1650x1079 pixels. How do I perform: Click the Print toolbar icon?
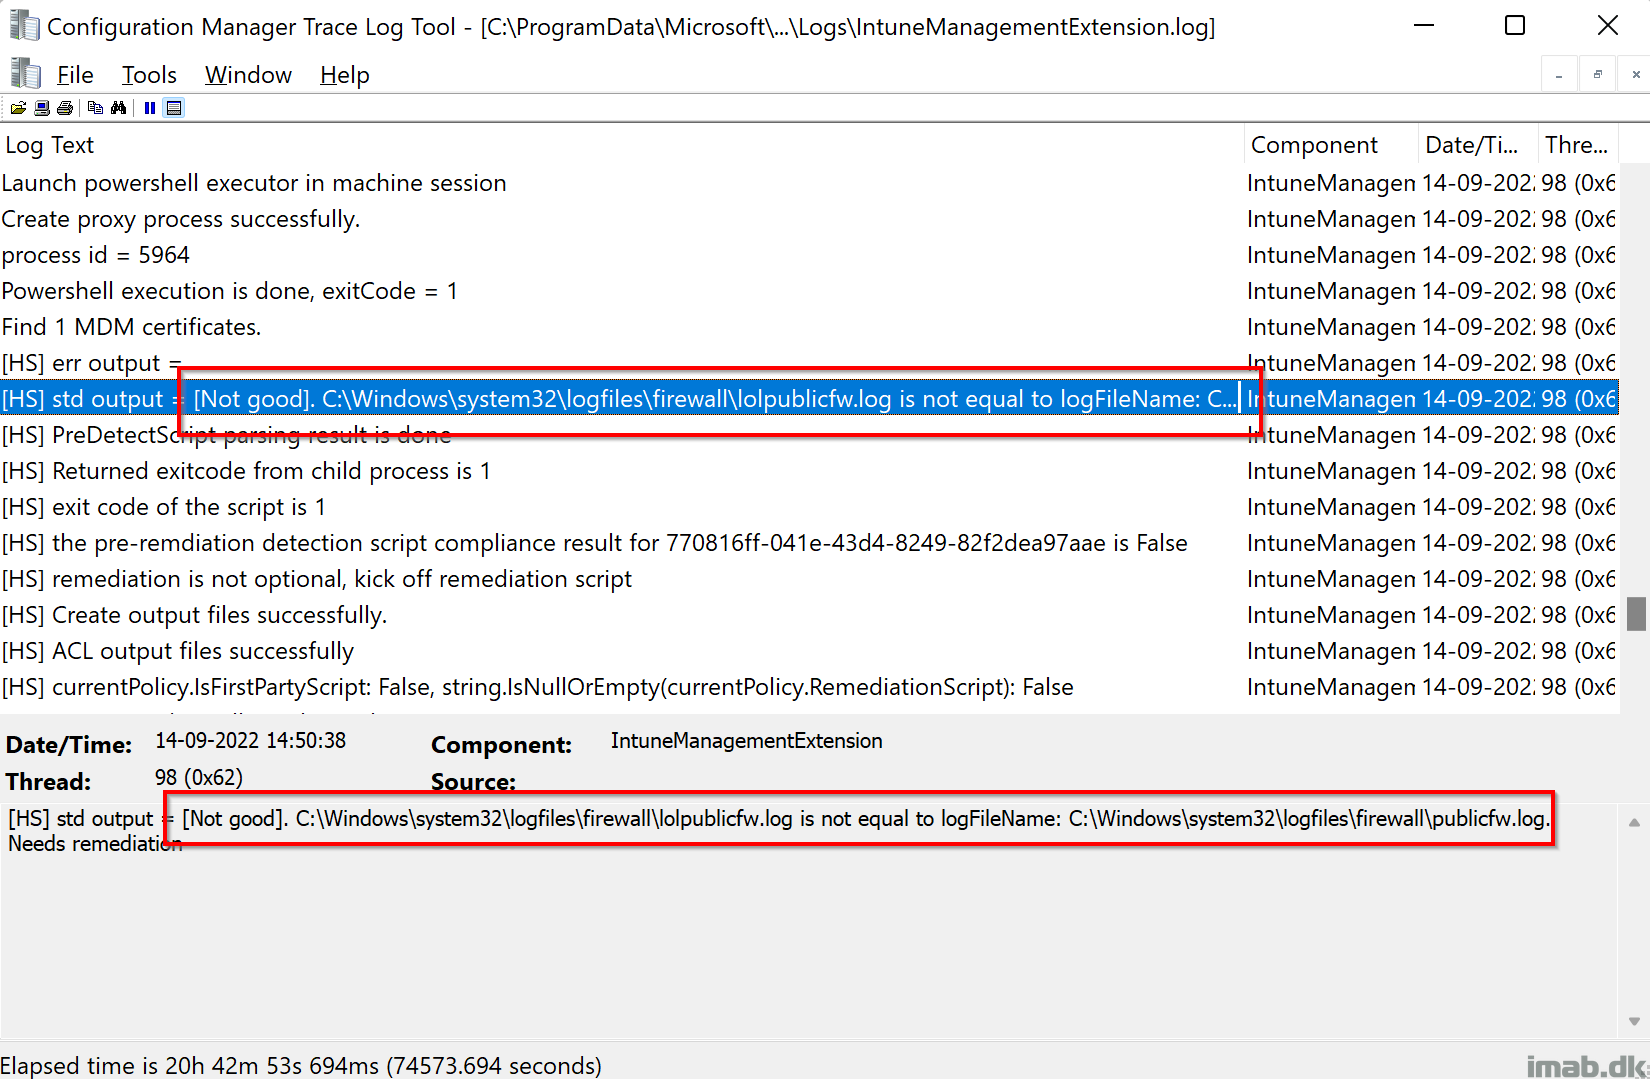coord(65,108)
